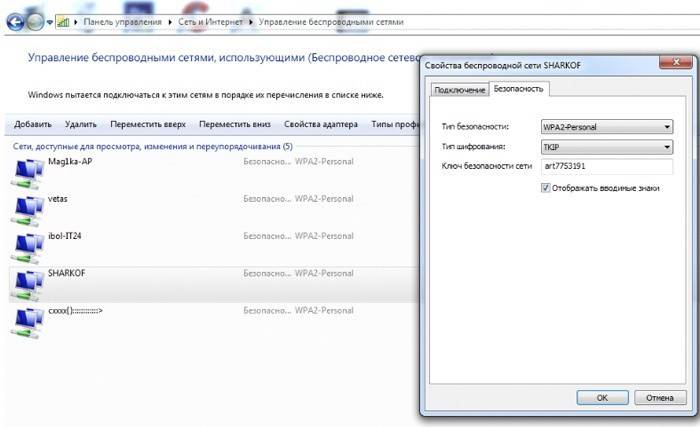Click Добавить in the toolbar
This screenshot has height=427, width=700.
click(x=33, y=125)
